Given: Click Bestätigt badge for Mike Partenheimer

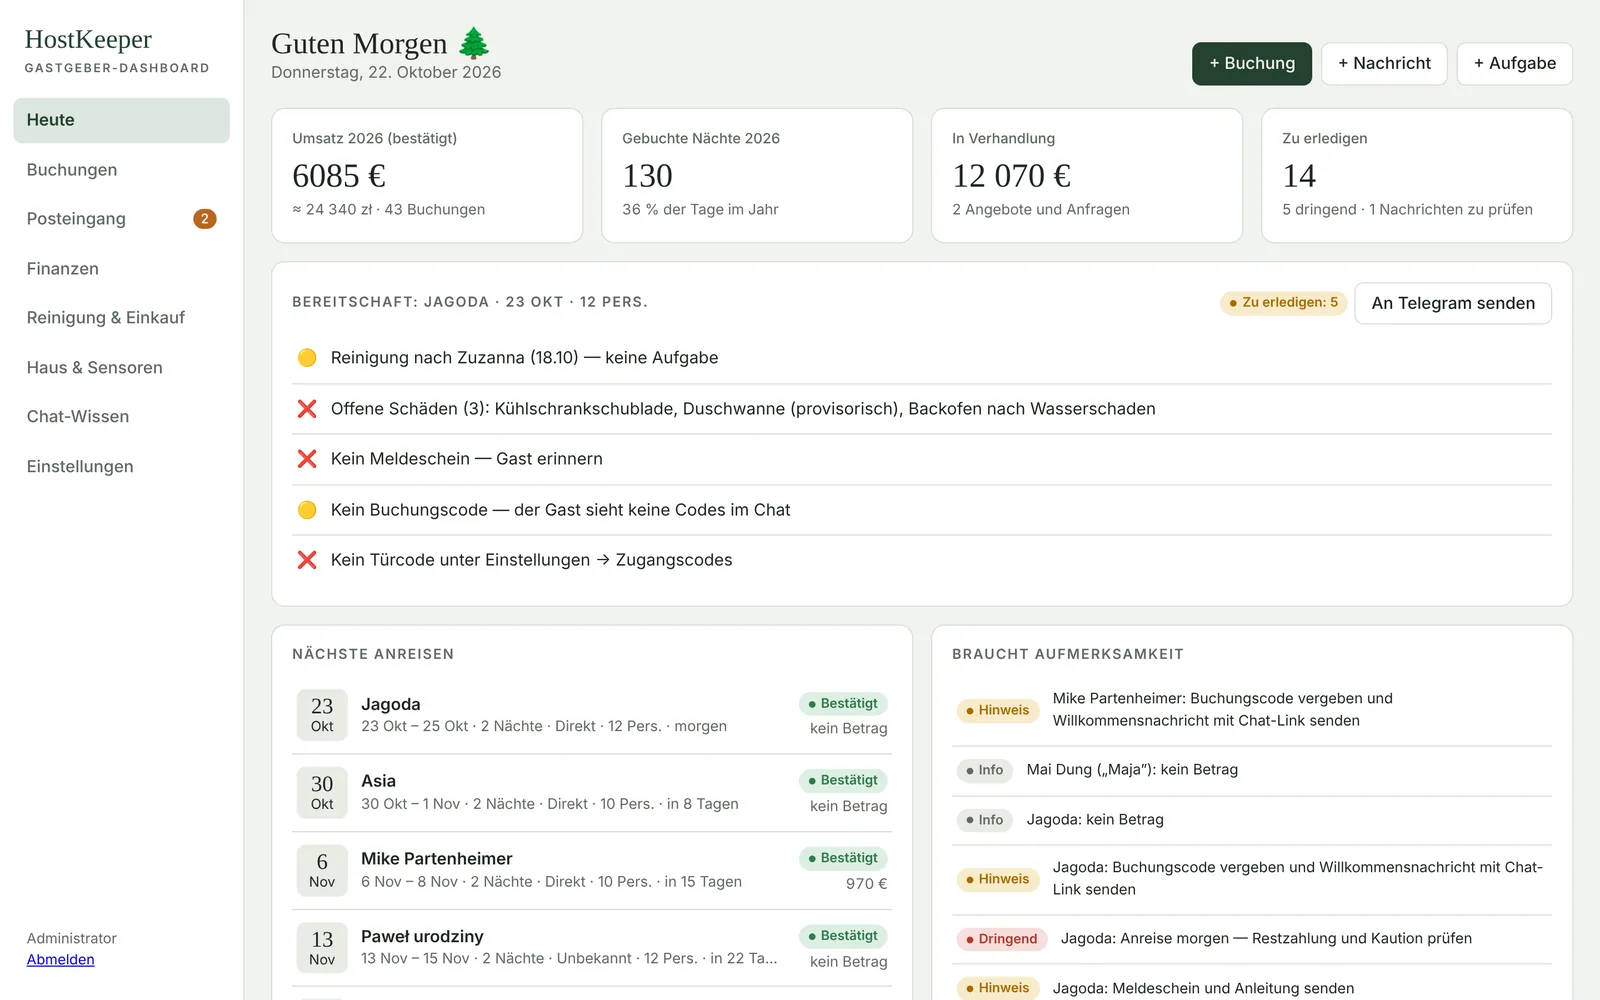Looking at the screenshot, I should [x=843, y=858].
